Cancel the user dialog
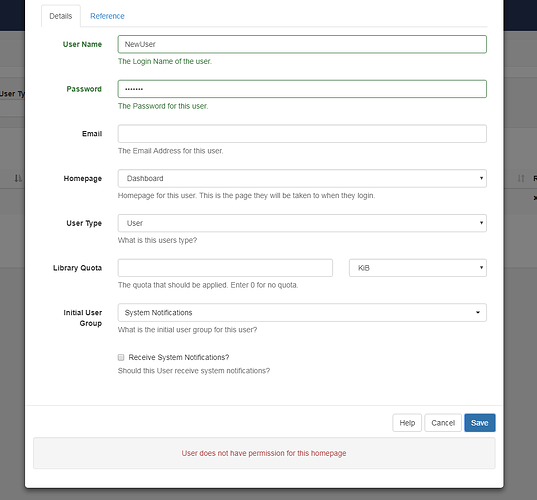This screenshot has width=537, height=500. click(x=443, y=423)
